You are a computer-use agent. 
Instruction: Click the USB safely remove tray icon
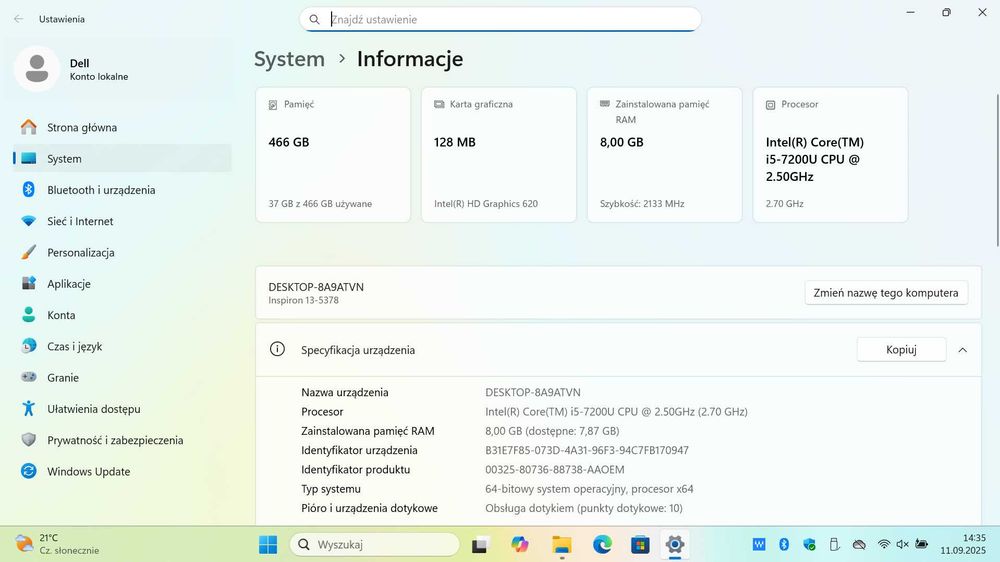point(834,544)
